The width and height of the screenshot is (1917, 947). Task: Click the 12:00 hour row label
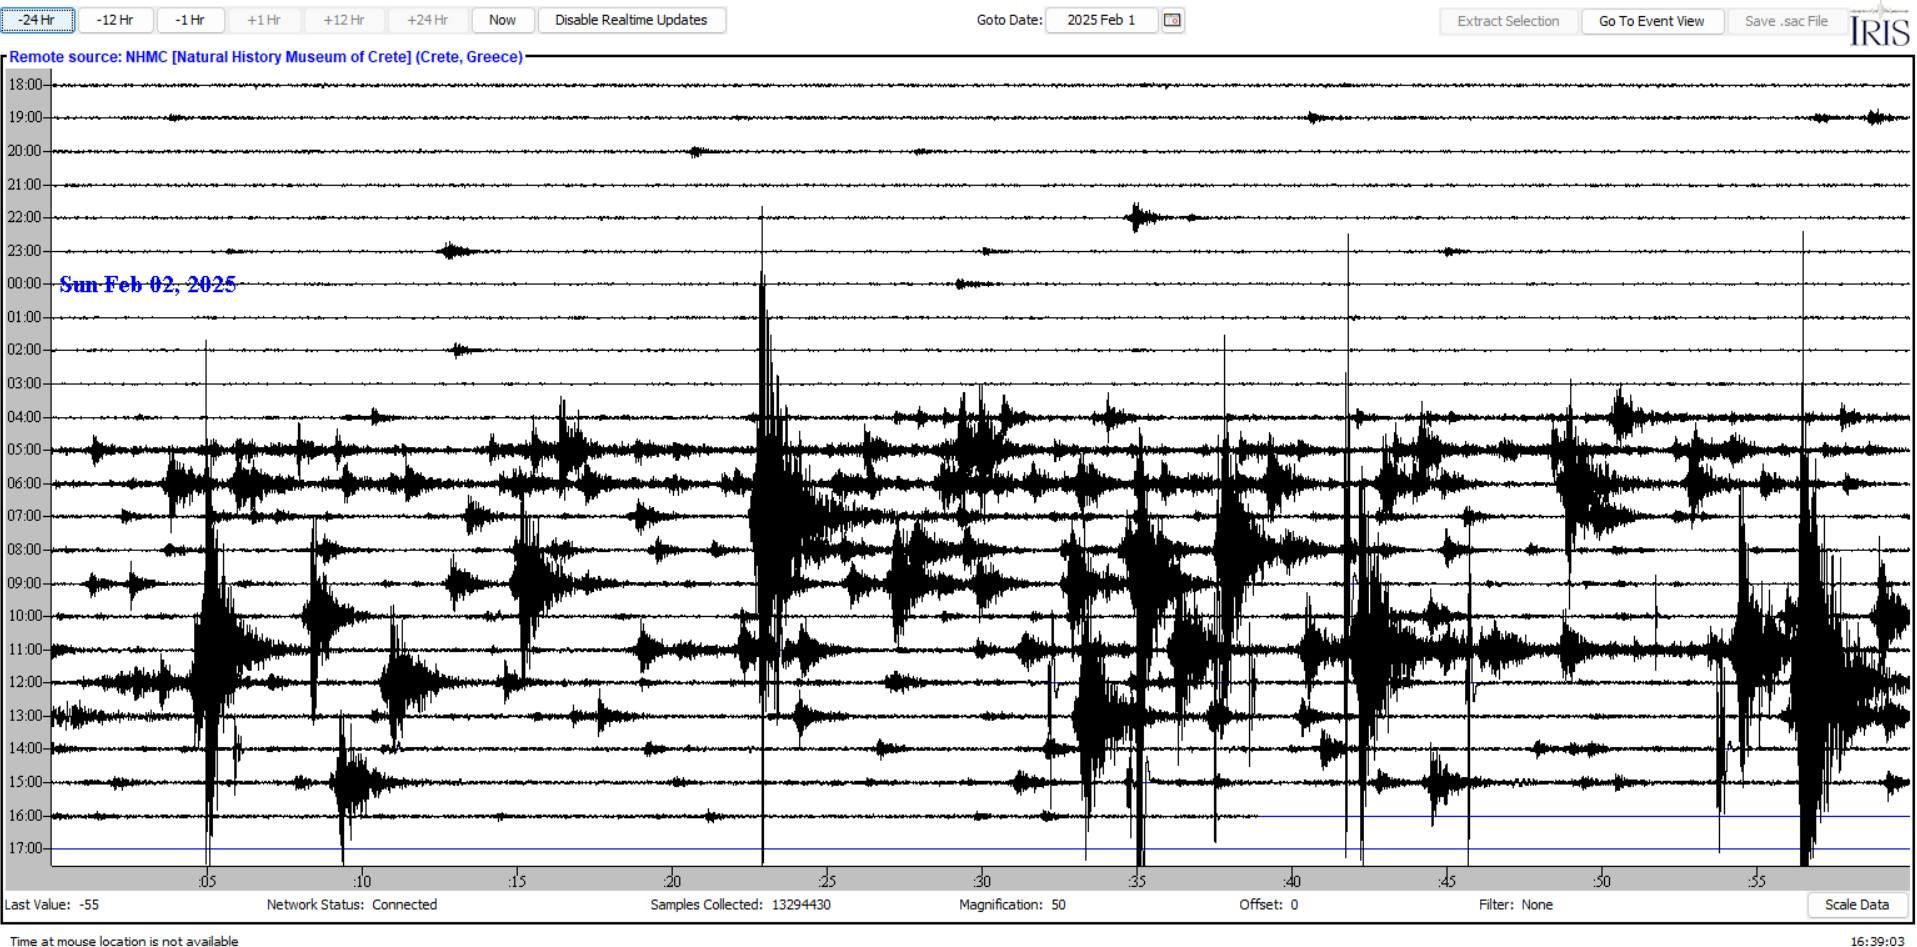point(25,682)
